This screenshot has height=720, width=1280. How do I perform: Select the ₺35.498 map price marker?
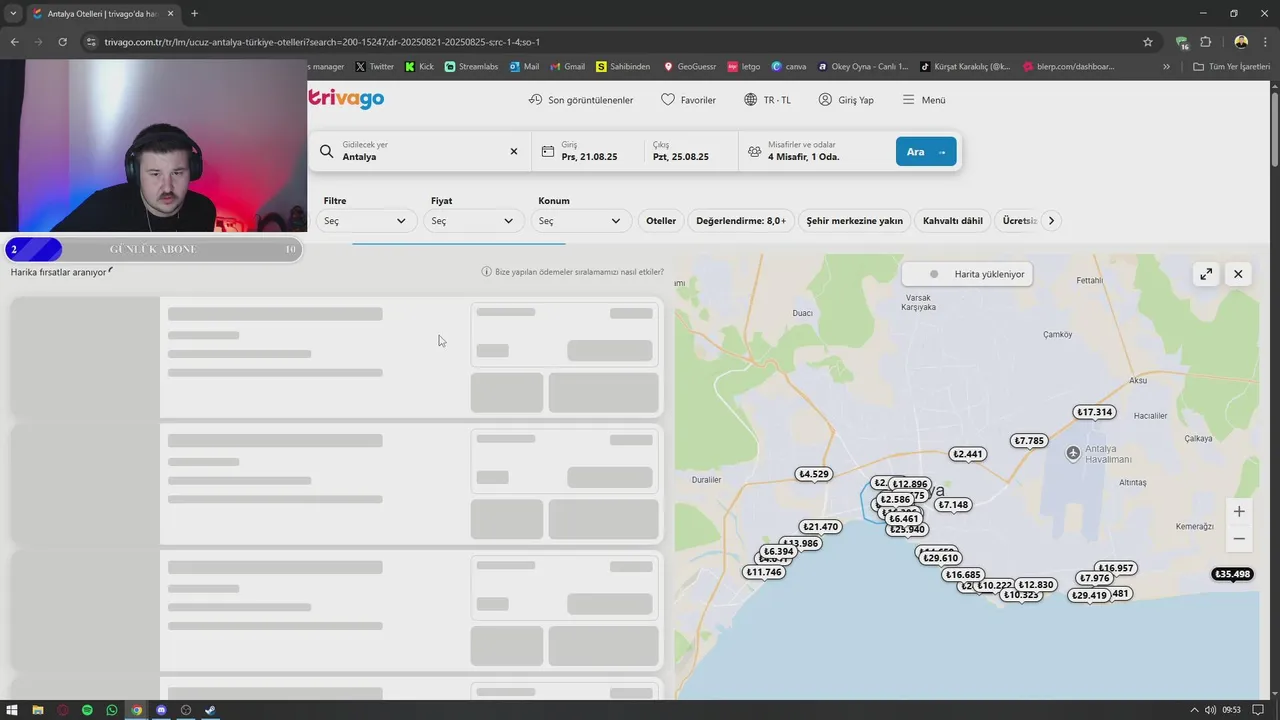coord(1232,574)
